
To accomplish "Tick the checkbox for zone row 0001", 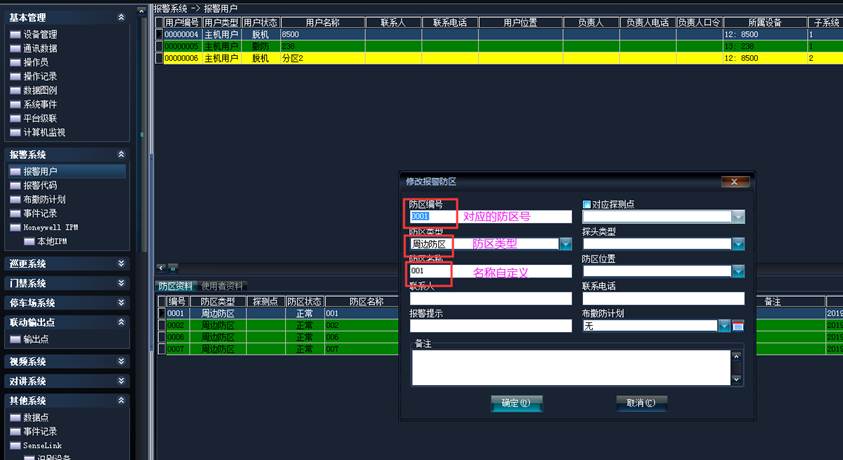I will pos(161,313).
